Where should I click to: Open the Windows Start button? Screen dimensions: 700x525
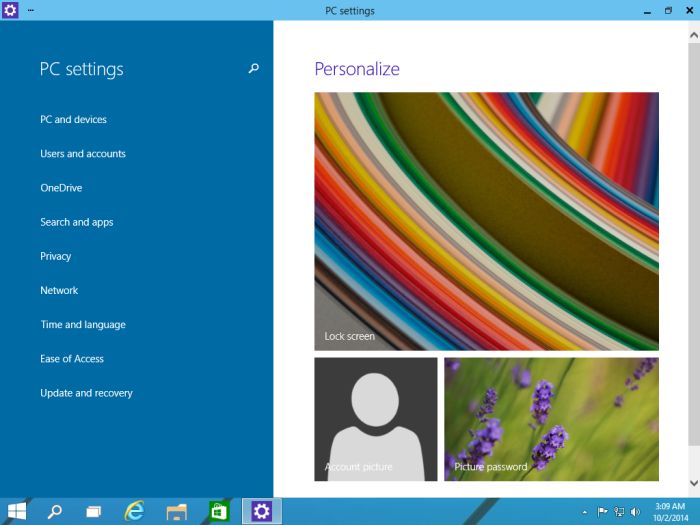(17, 511)
